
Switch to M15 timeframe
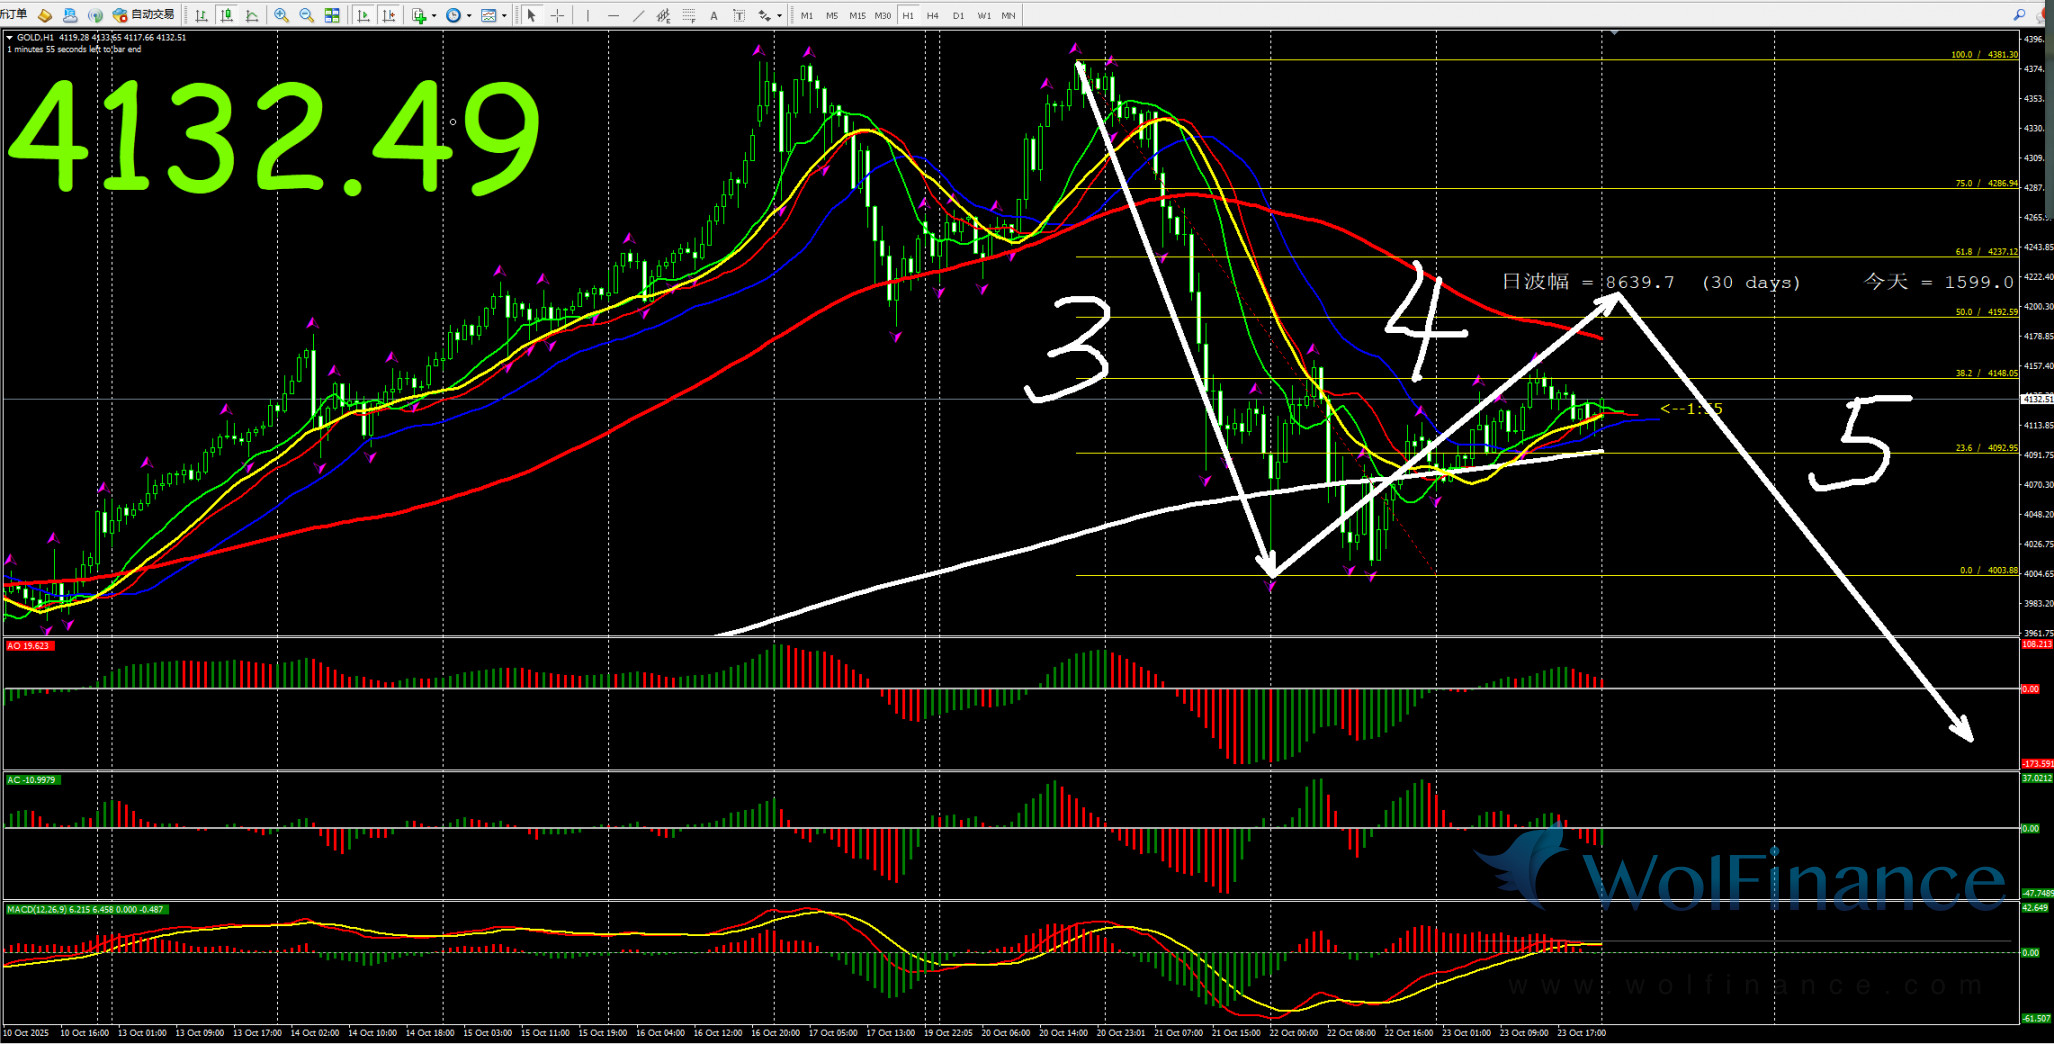click(x=857, y=15)
